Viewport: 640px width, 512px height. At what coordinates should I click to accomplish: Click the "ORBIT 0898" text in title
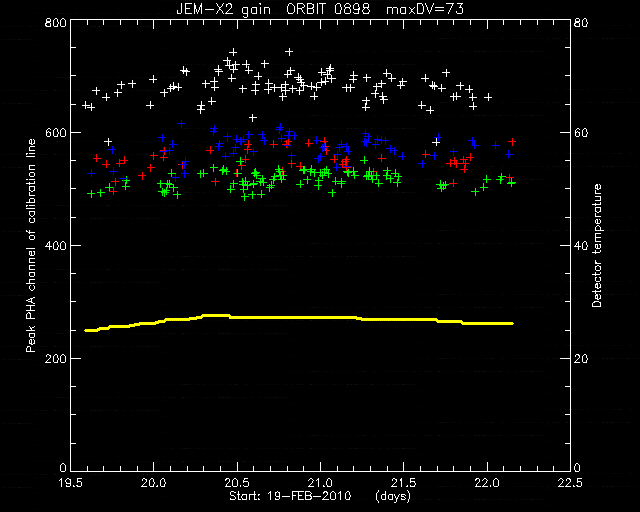pyautogui.click(x=329, y=9)
